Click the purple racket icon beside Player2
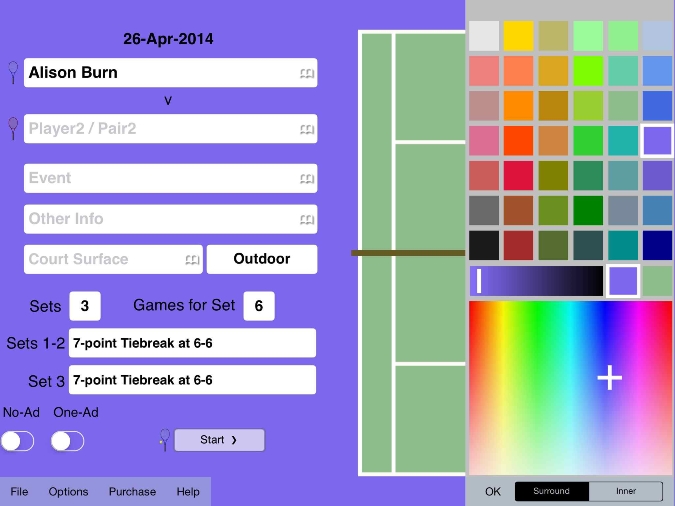The height and width of the screenshot is (506, 675). (x=13, y=128)
